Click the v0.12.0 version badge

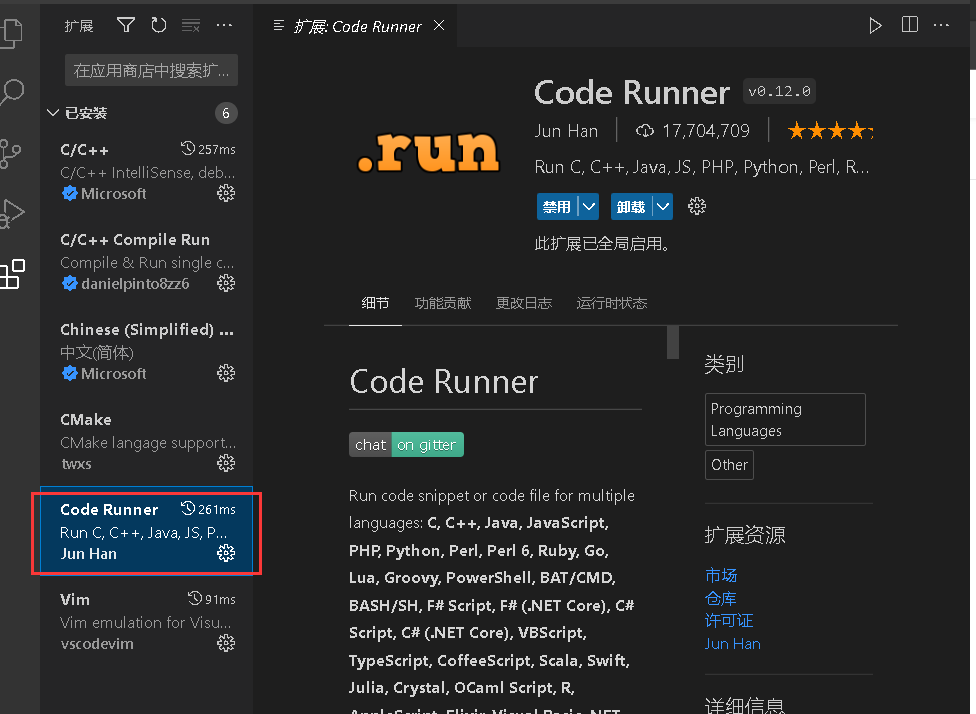coord(779,92)
